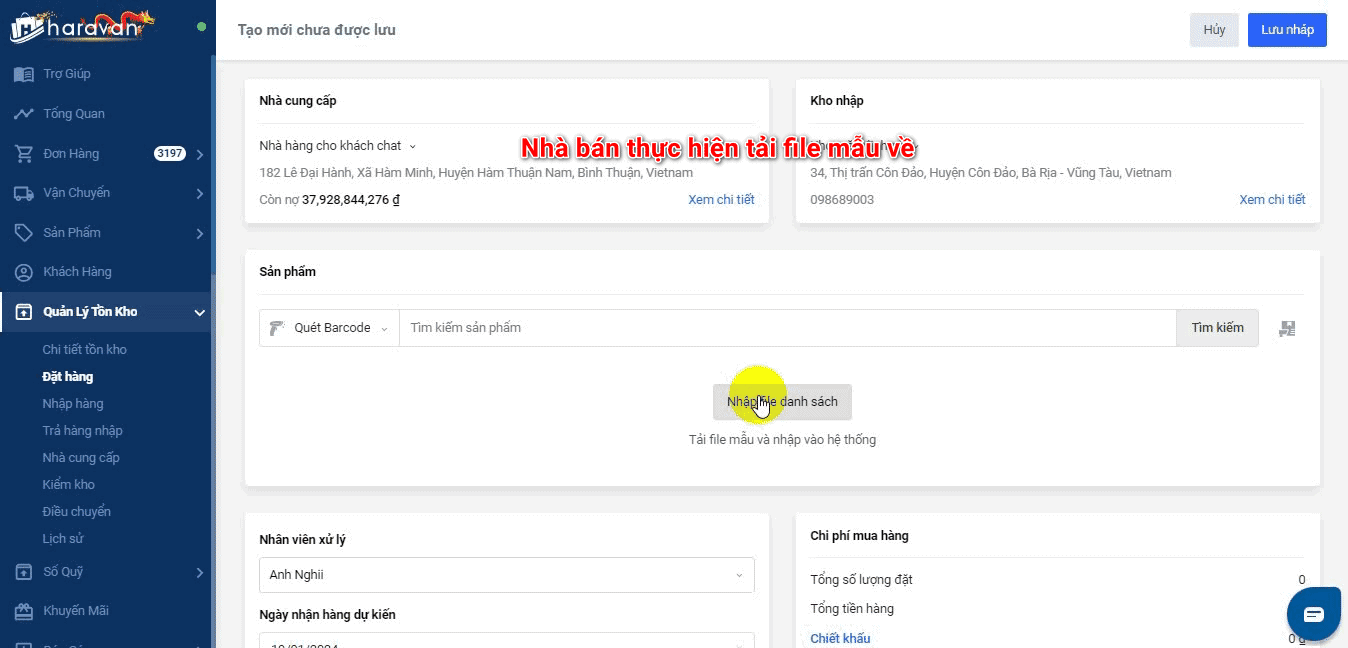This screenshot has width=1348, height=648.
Task: Select Nhập hàng submenu
Action: click(73, 404)
